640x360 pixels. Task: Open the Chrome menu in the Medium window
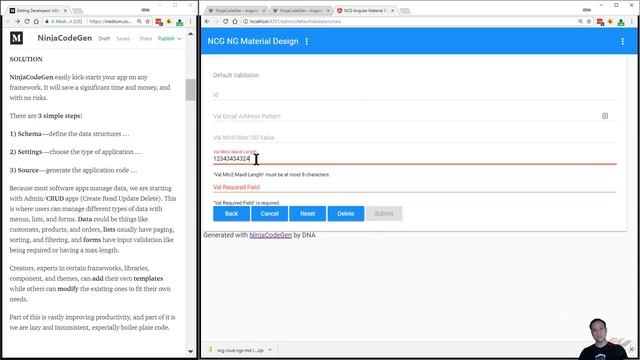tap(190, 21)
